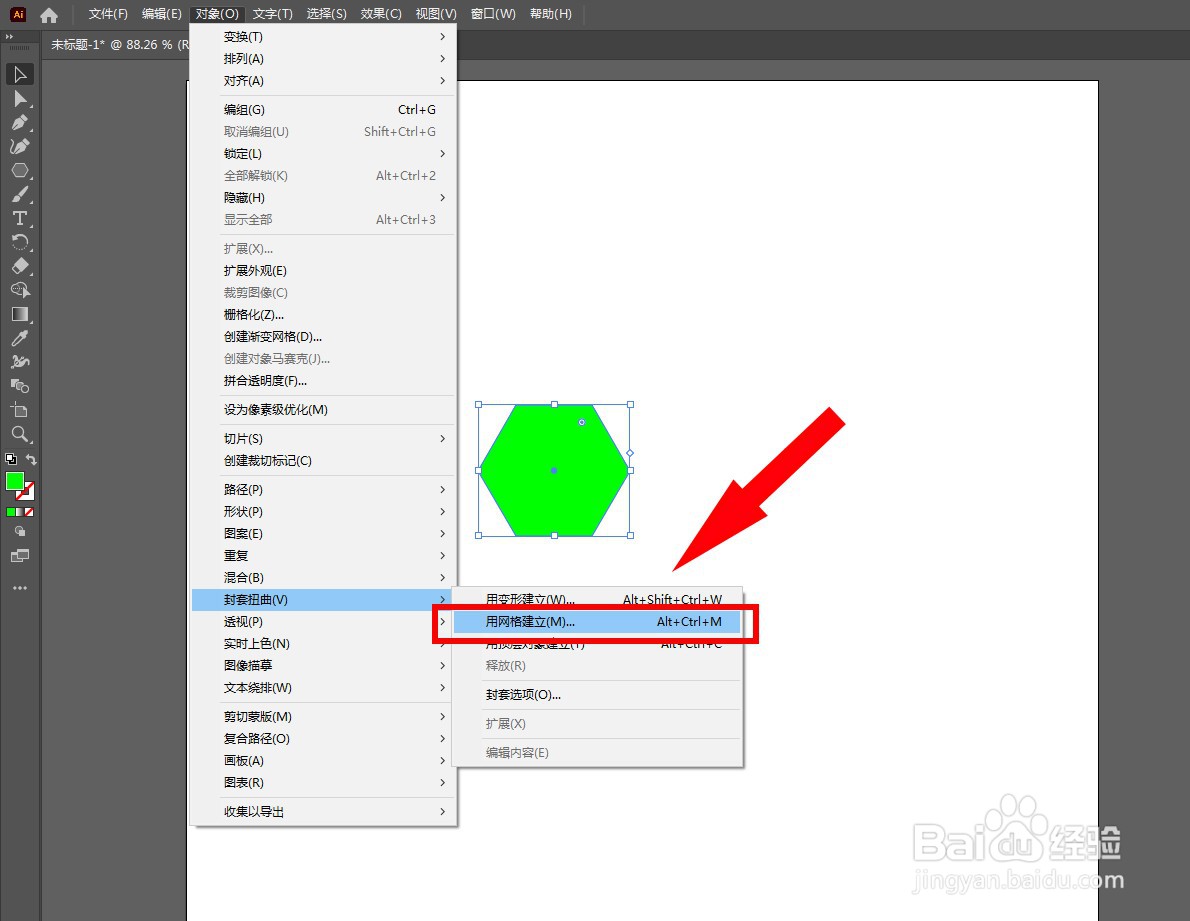Select the Polygon shape tool

(x=20, y=171)
